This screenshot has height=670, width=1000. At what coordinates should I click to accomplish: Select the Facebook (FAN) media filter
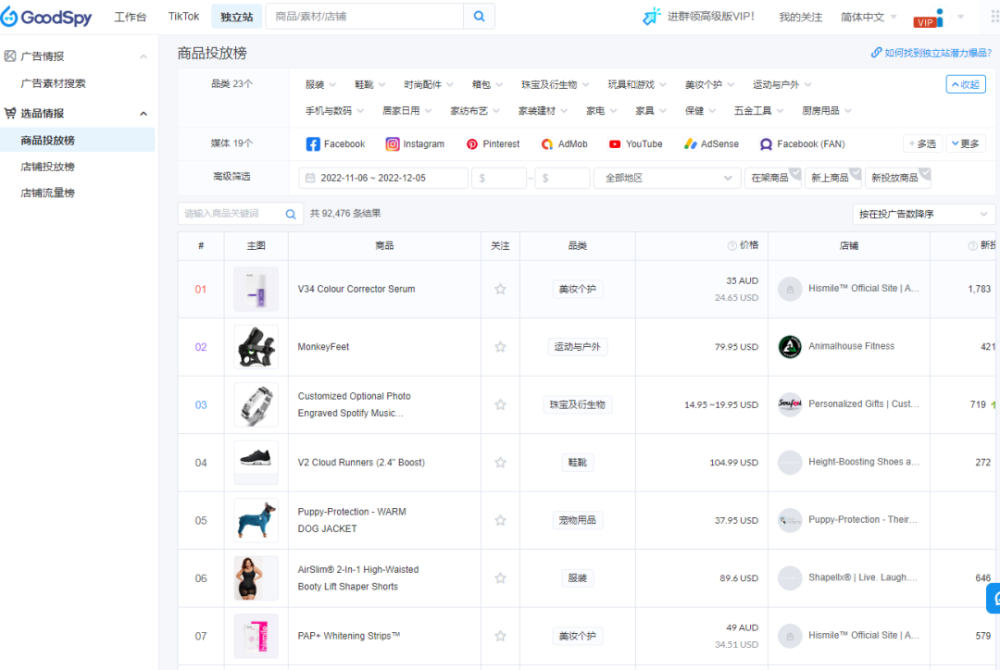(x=802, y=144)
